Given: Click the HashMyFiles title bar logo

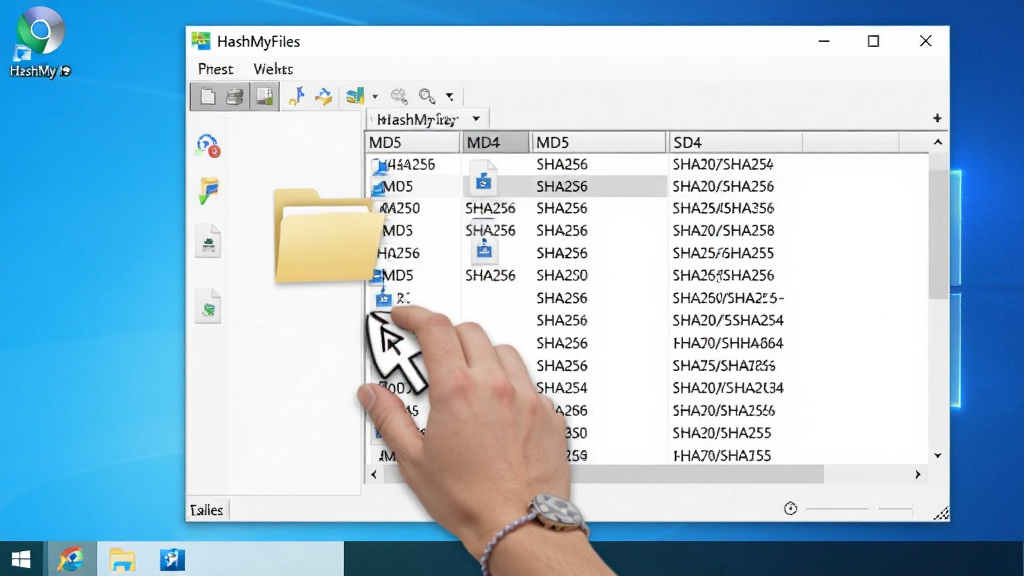Looking at the screenshot, I should click(201, 40).
